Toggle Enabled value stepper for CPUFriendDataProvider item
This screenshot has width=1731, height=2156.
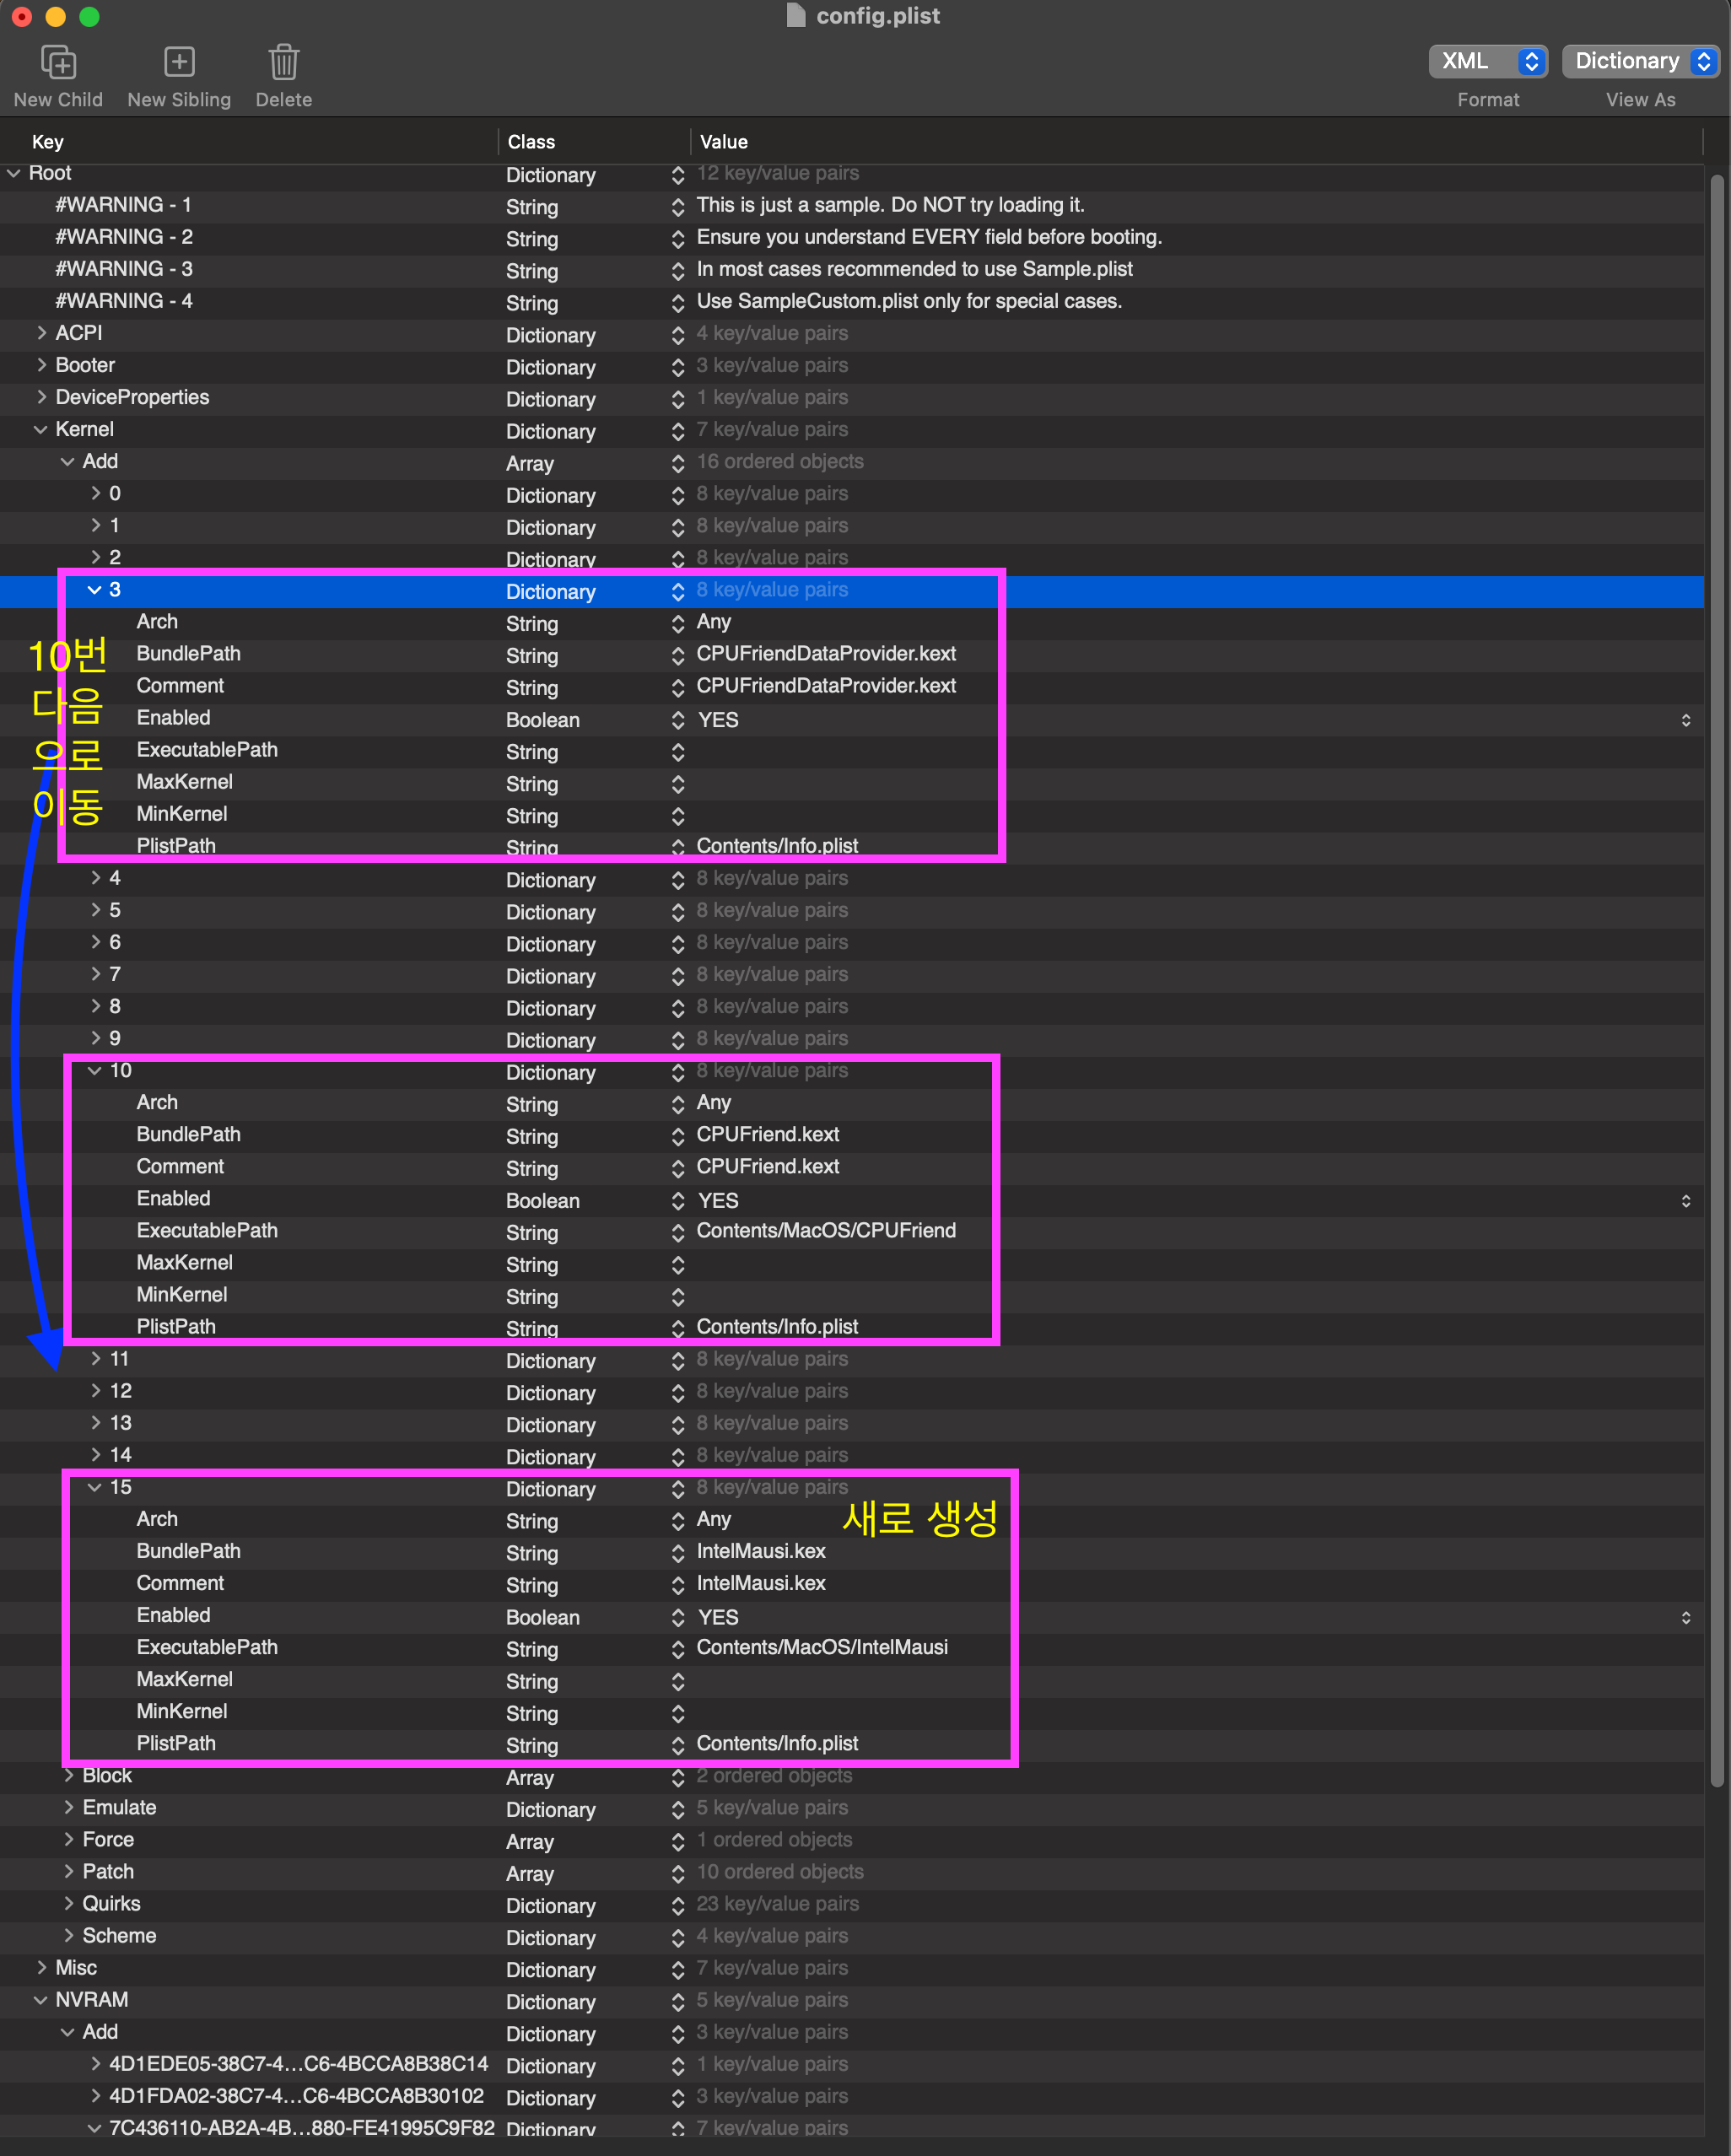click(1686, 720)
